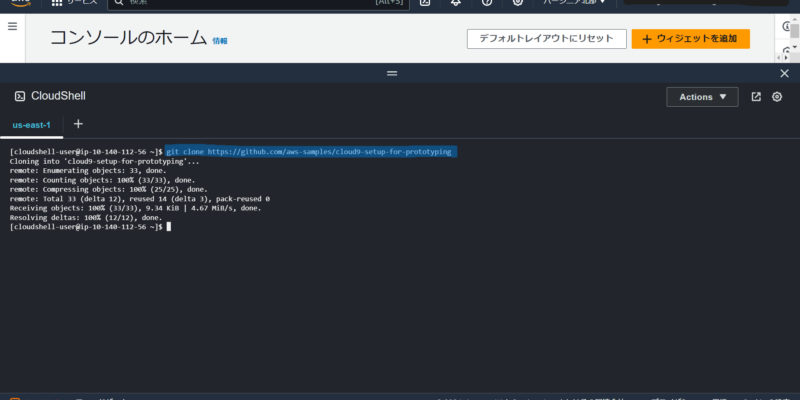Click デフォルトレイアウトにリセット button
Image resolution: width=800 pixels, height=400 pixels.
pyautogui.click(x=546, y=39)
